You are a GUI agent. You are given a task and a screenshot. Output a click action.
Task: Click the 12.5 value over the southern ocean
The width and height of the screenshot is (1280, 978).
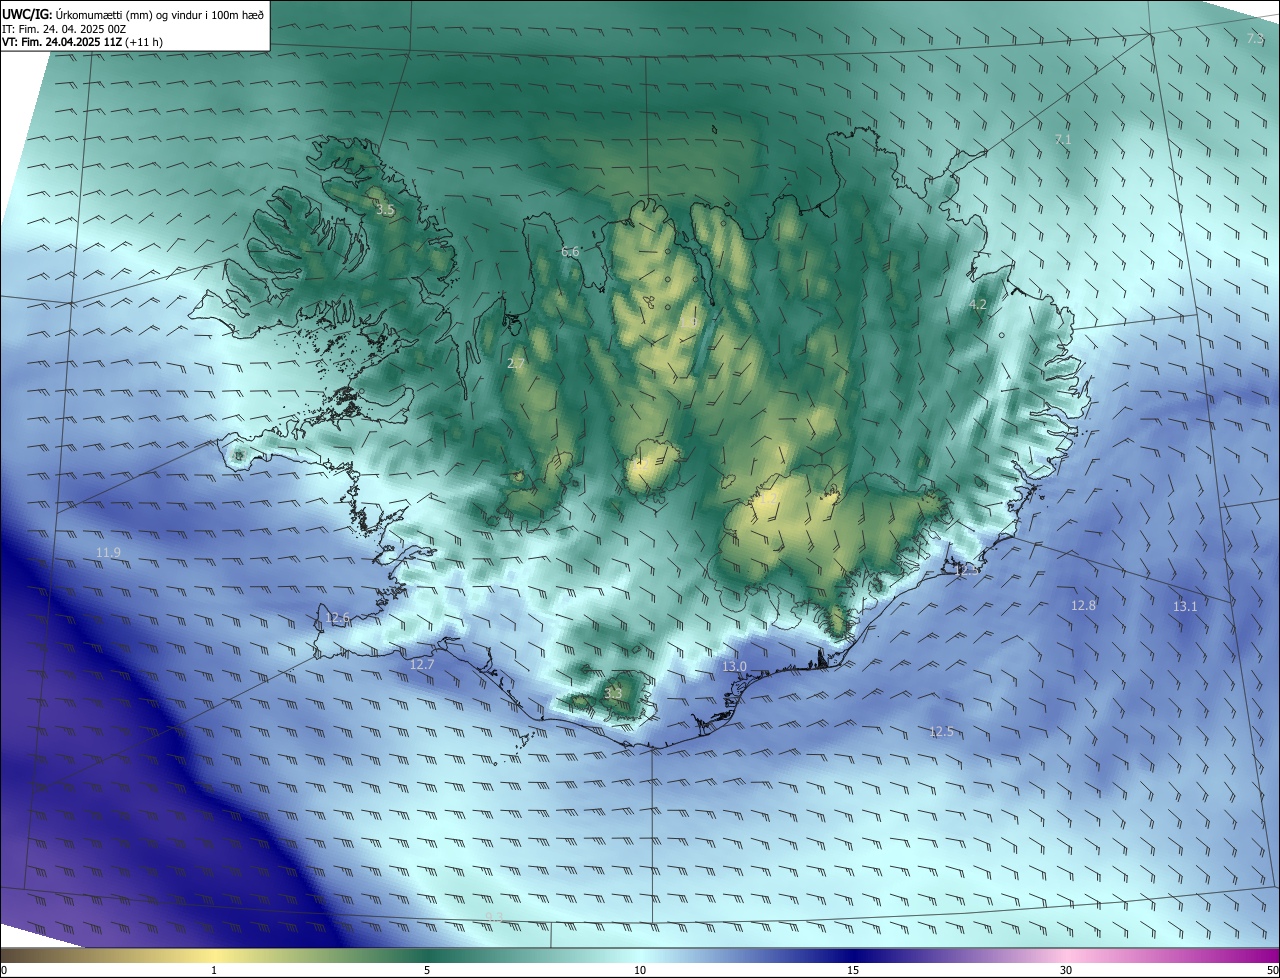coord(941,731)
